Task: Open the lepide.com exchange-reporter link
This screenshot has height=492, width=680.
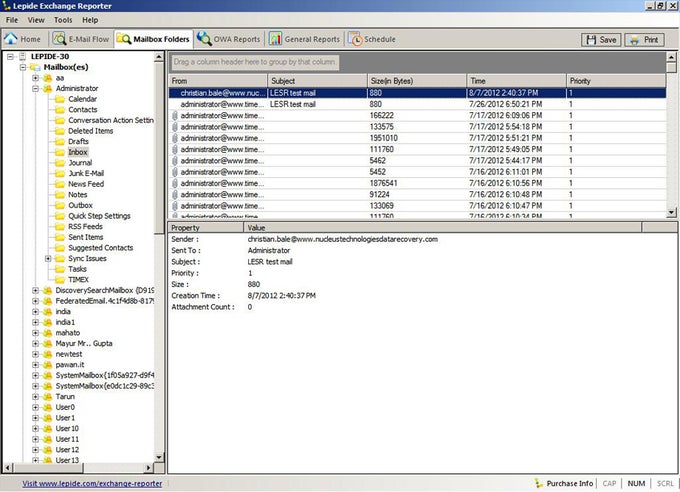Action: (92, 483)
